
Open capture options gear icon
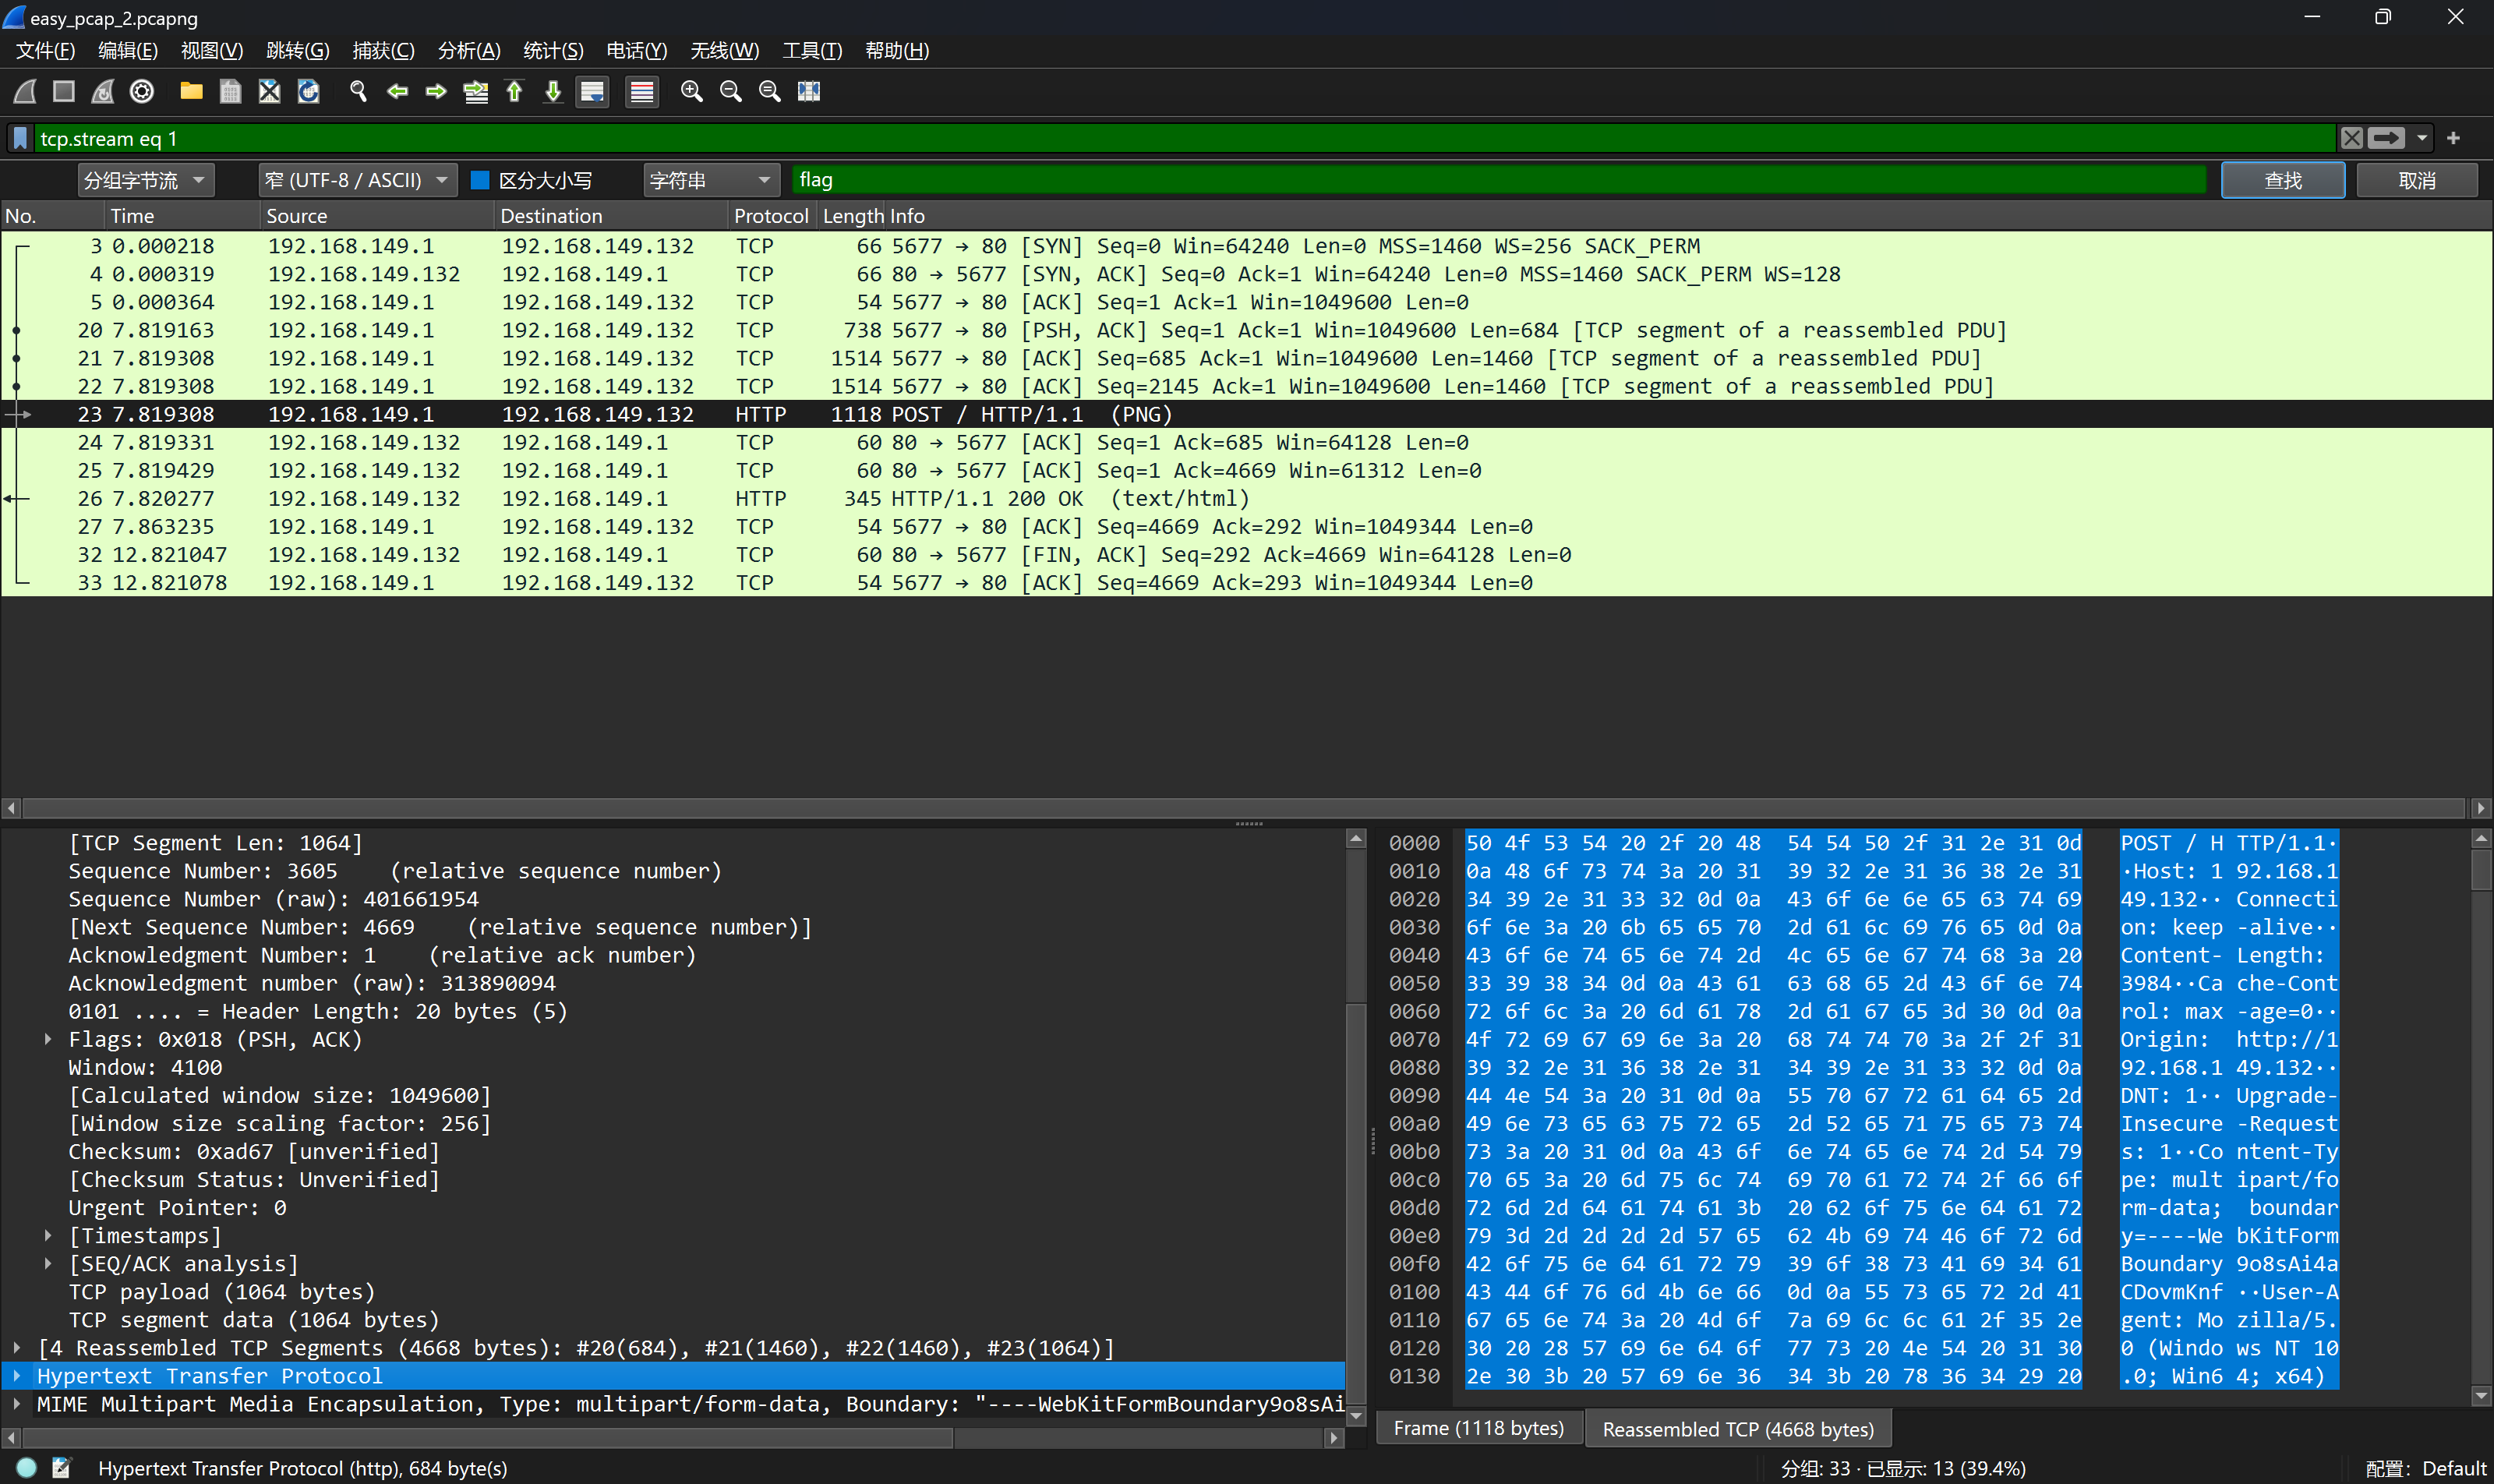tap(142, 91)
